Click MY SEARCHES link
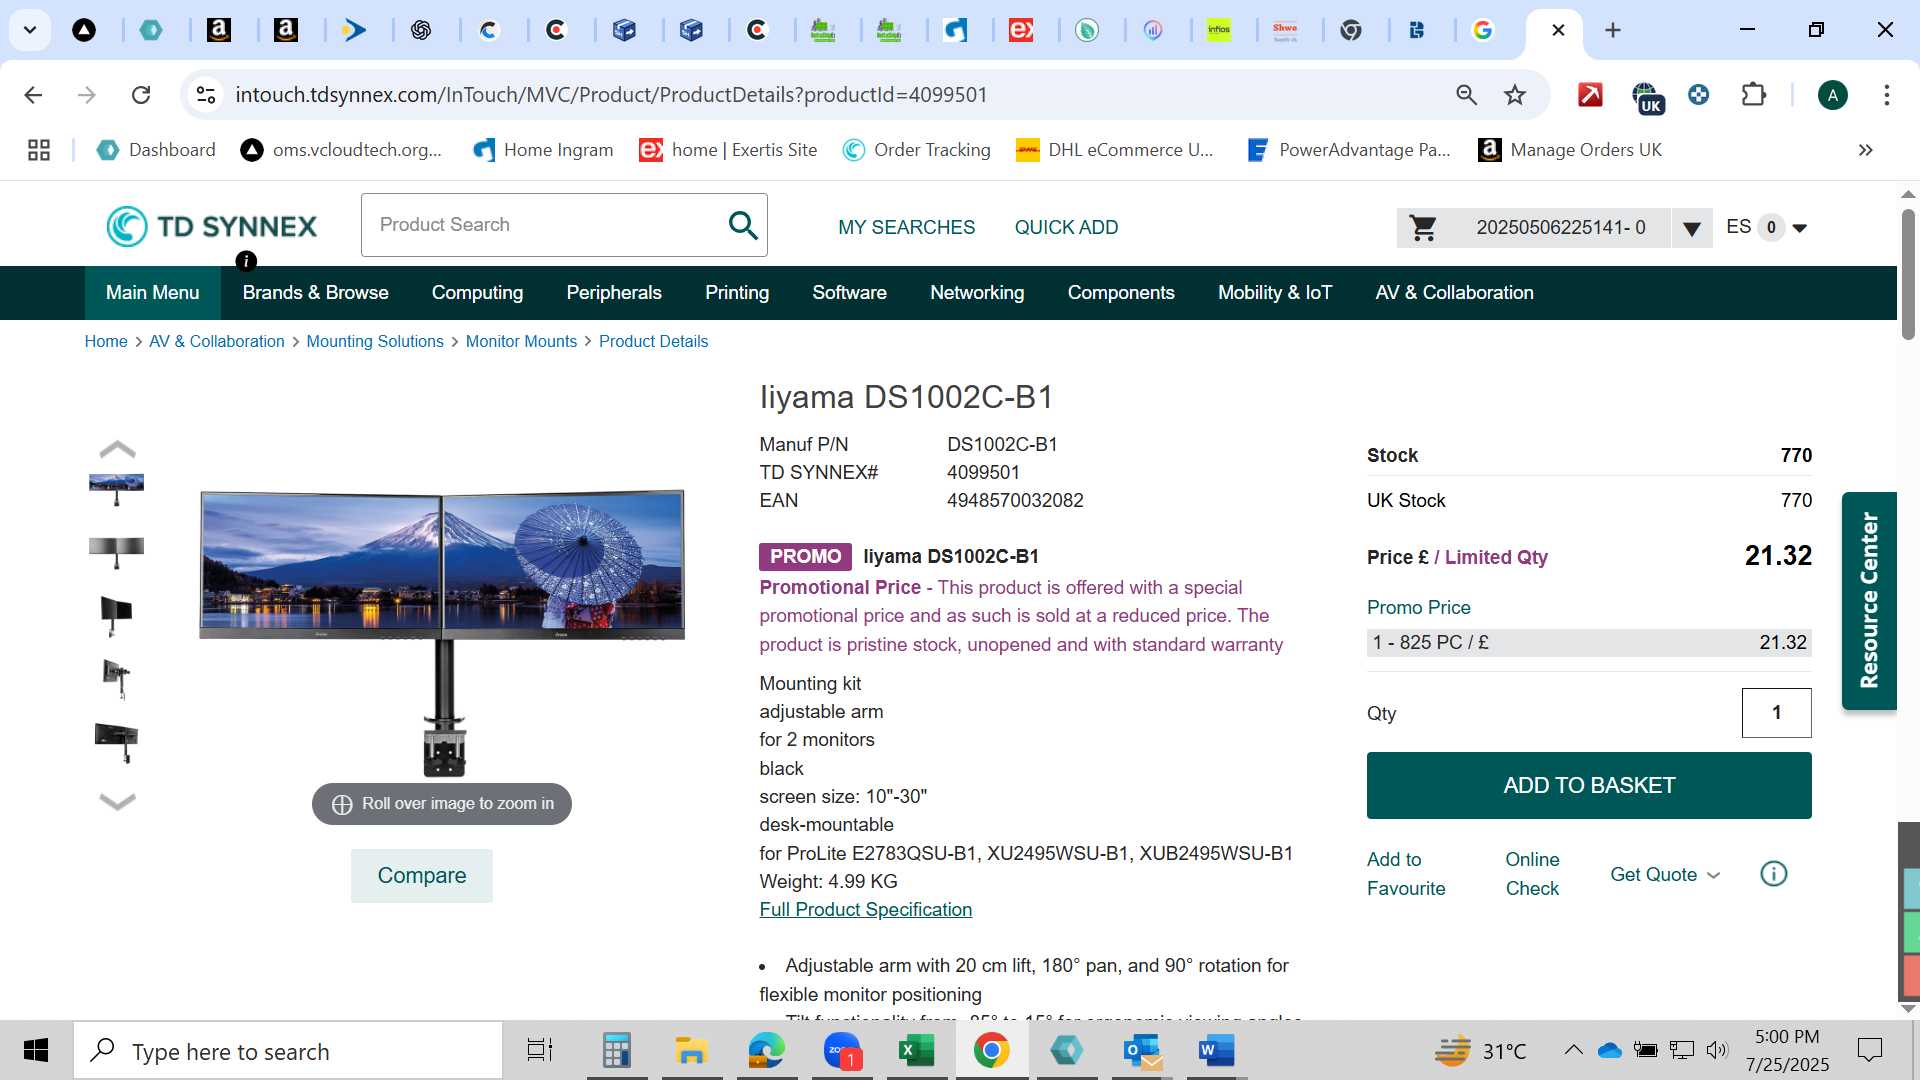Viewport: 1920px width, 1080px height. tap(906, 228)
